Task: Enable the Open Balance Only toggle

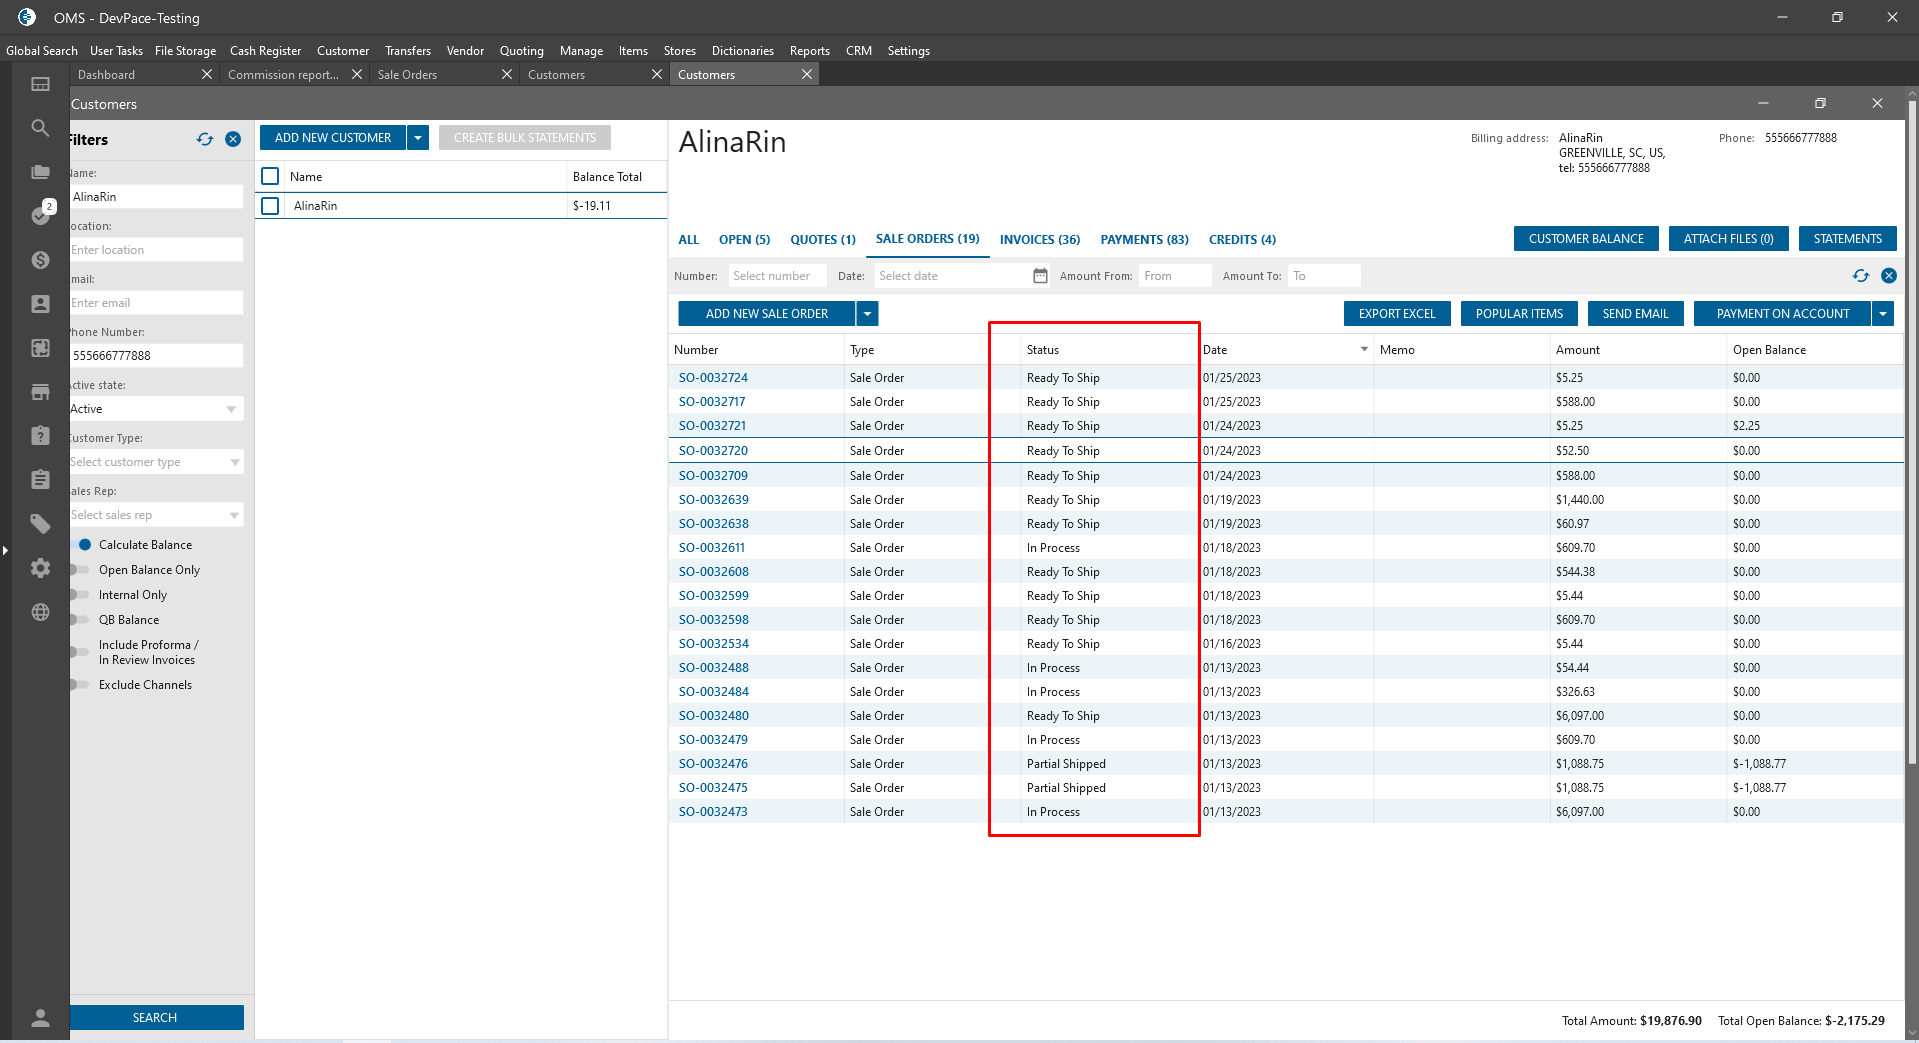Action: 80,570
